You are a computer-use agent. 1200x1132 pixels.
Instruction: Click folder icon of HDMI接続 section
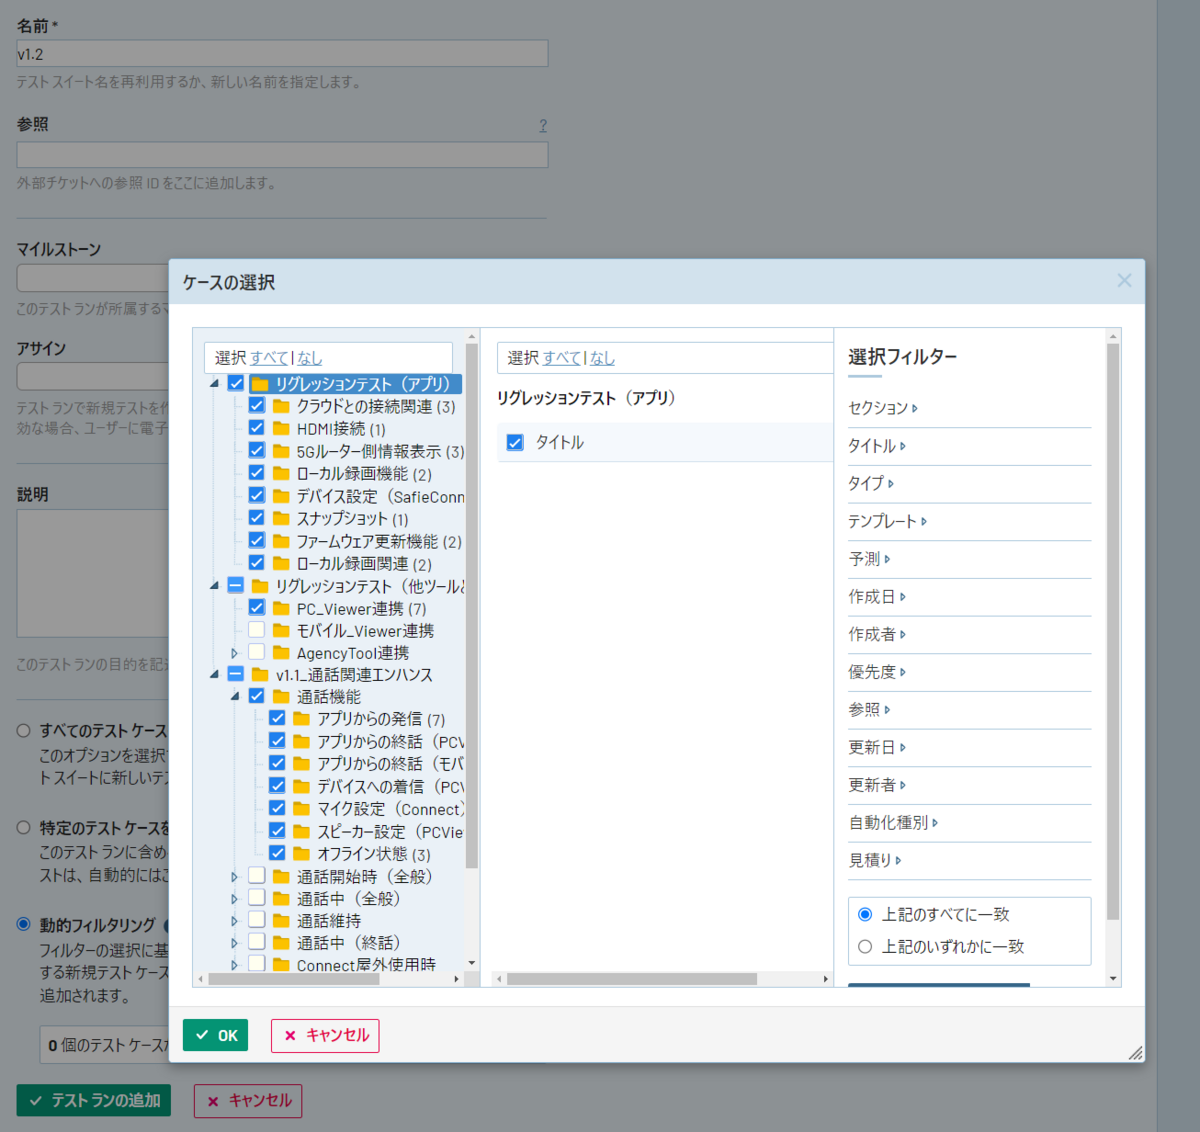[x=281, y=429]
